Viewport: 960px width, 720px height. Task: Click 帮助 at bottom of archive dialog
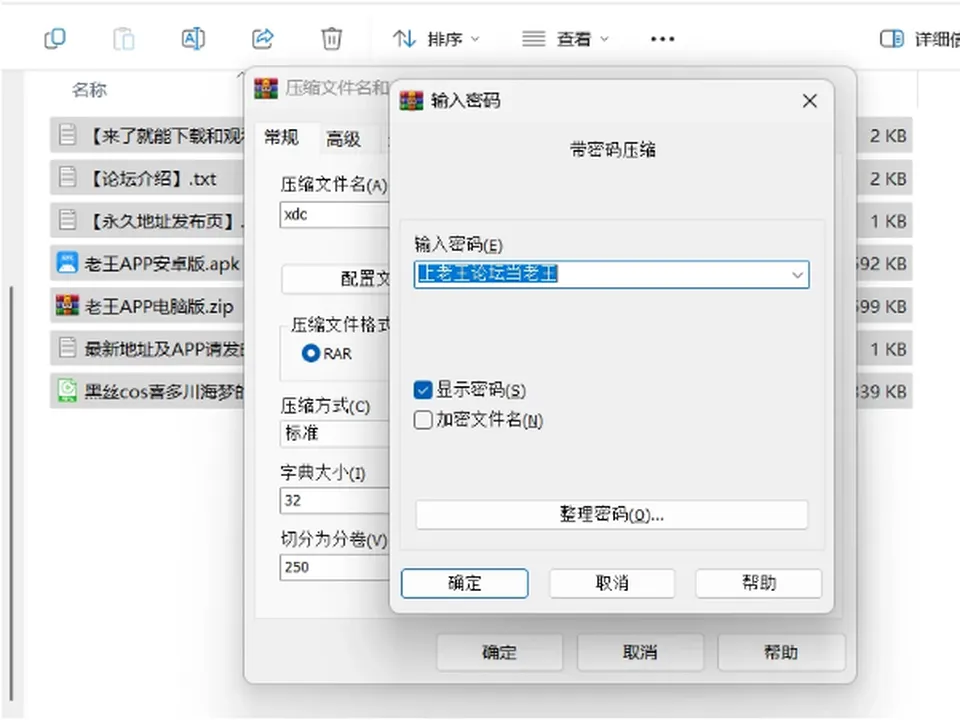tap(781, 652)
